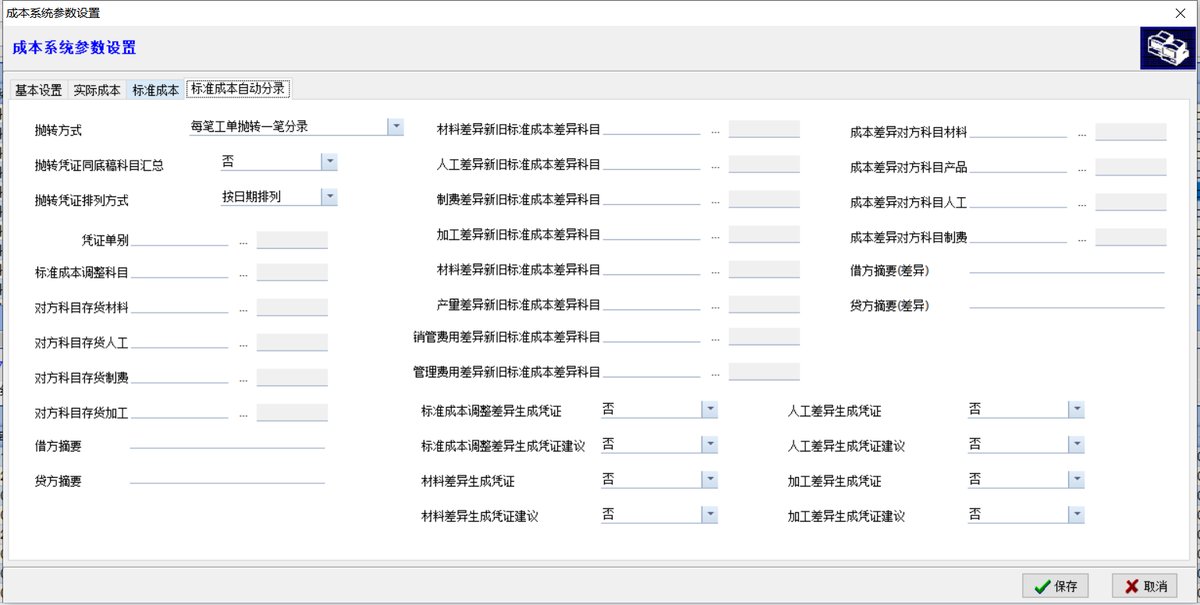
Task: Click the 抛转方式 label text
Action: (x=58, y=131)
